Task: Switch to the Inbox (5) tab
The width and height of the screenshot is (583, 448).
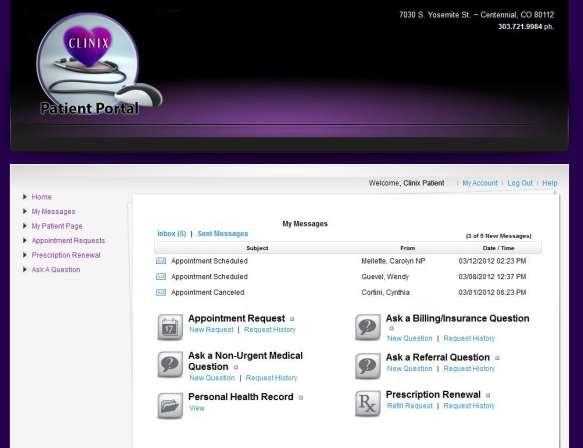Action: (171, 233)
